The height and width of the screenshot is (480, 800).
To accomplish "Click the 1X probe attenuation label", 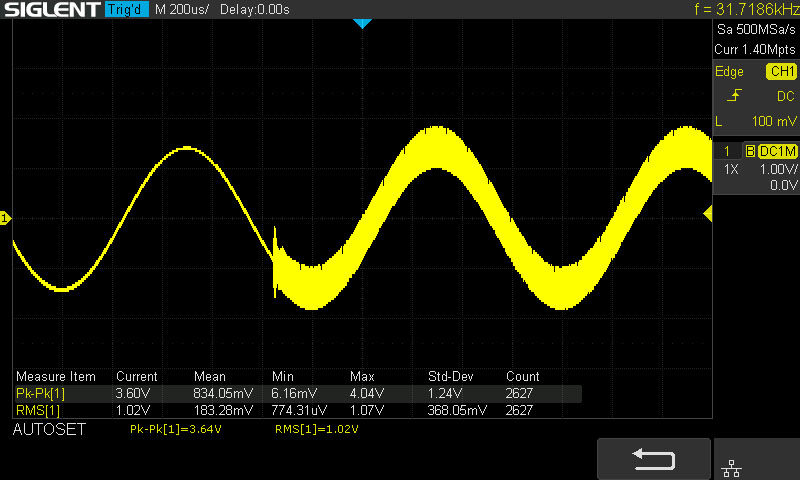I will [731, 169].
